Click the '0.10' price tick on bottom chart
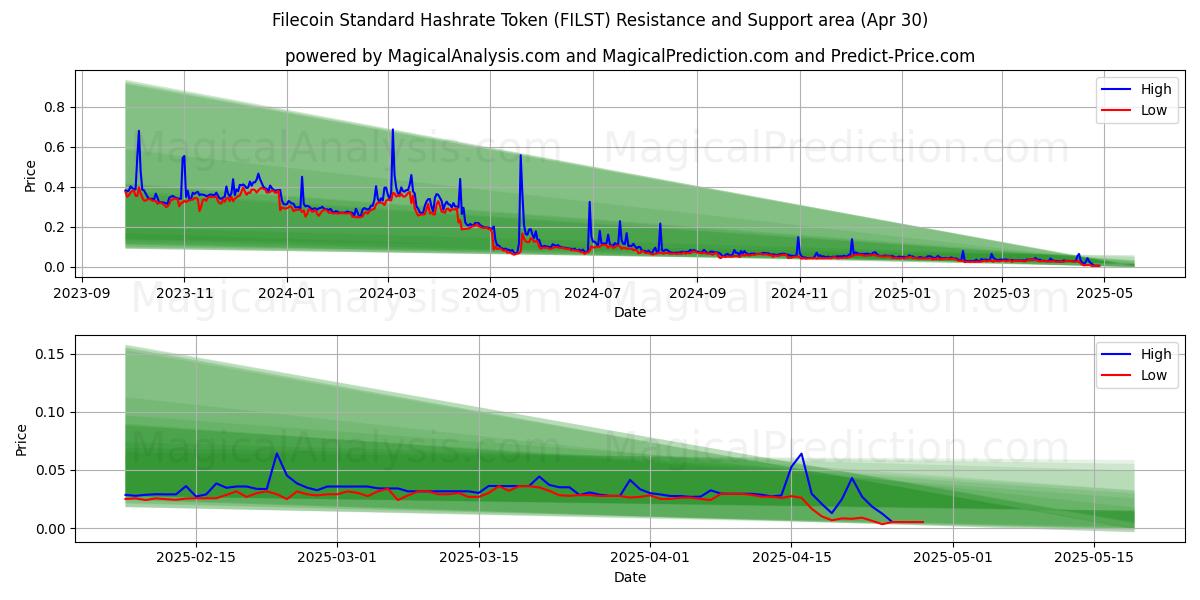The width and height of the screenshot is (1200, 600). [x=51, y=412]
